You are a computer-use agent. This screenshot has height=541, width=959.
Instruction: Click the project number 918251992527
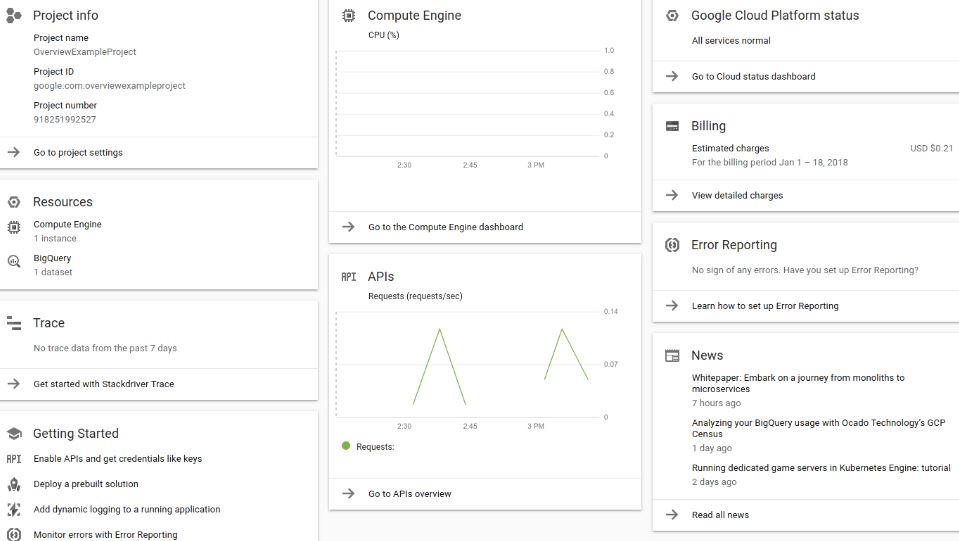click(x=64, y=119)
